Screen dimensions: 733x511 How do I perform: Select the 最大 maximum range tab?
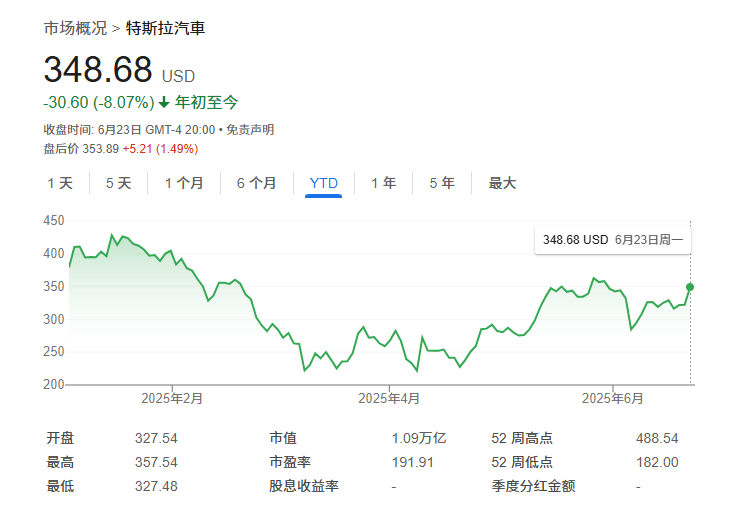pos(502,183)
